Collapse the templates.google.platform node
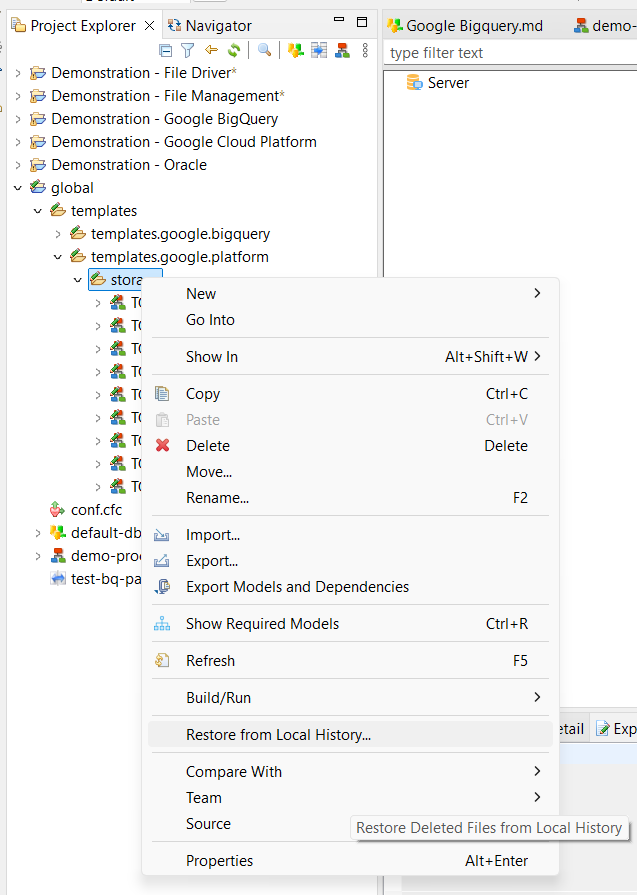 (58, 256)
